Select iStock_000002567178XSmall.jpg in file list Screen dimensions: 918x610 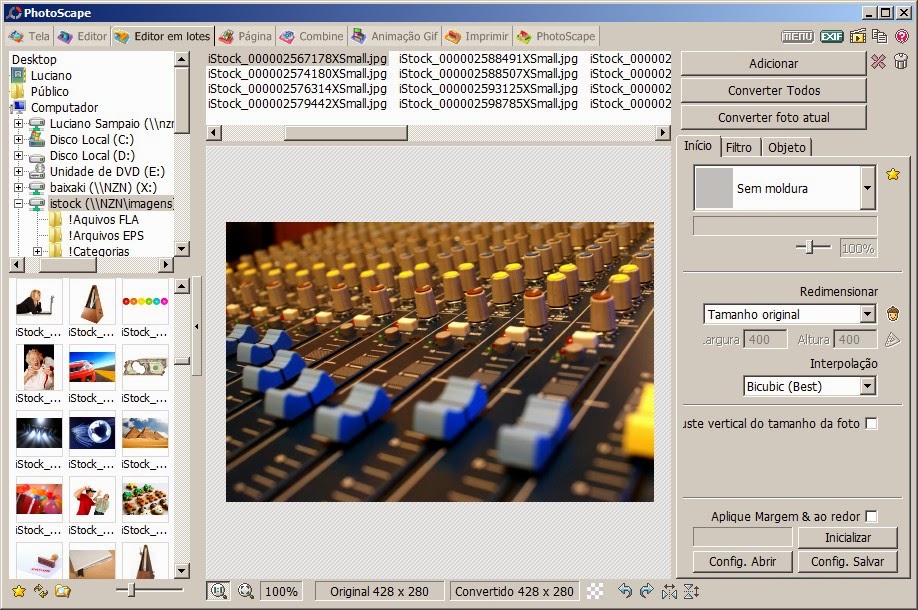click(297, 59)
